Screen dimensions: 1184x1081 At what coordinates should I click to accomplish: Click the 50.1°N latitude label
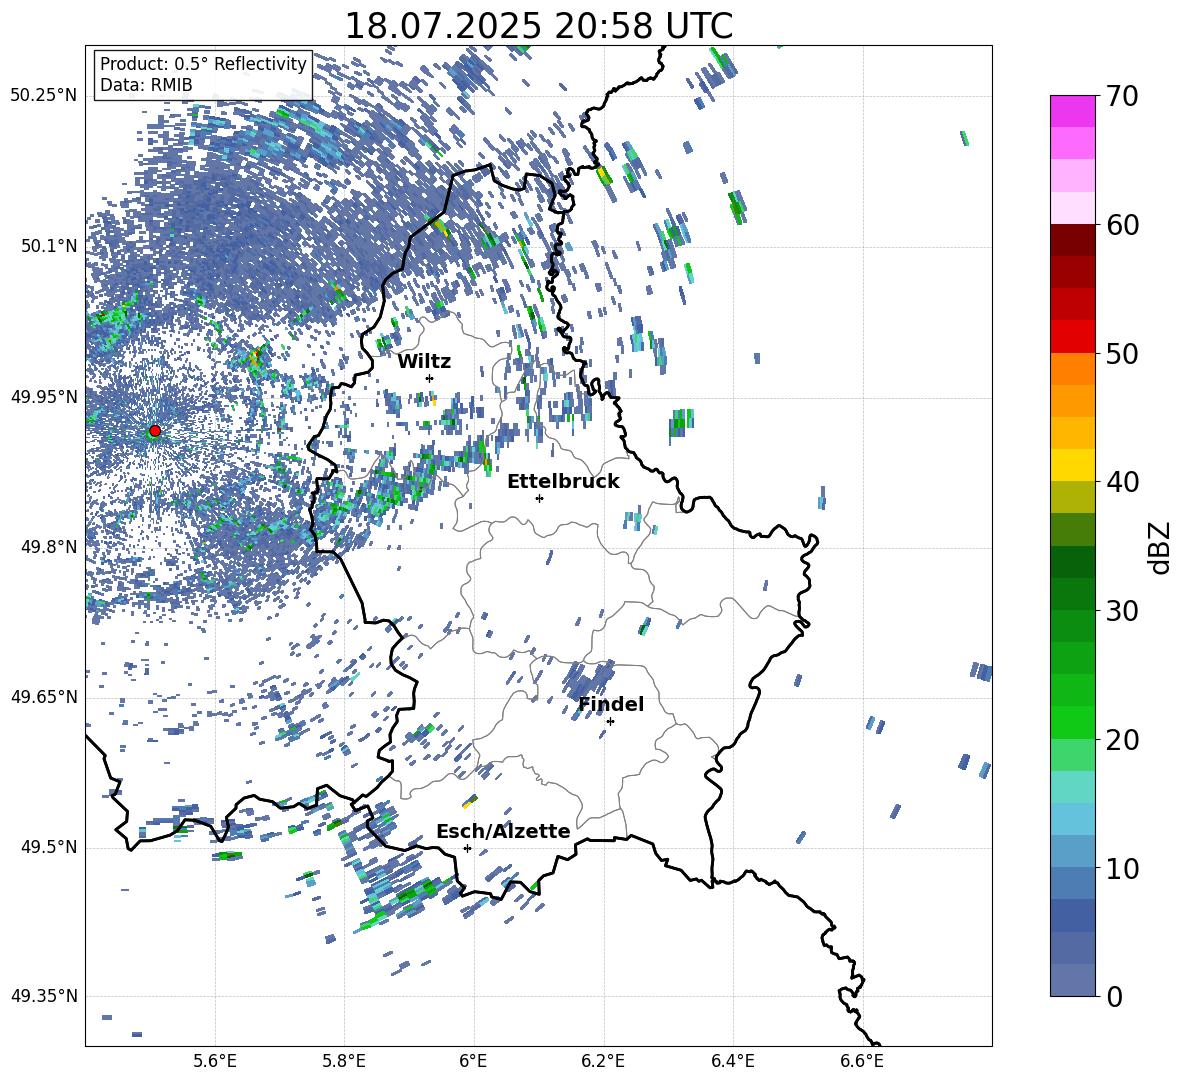click(x=49, y=246)
